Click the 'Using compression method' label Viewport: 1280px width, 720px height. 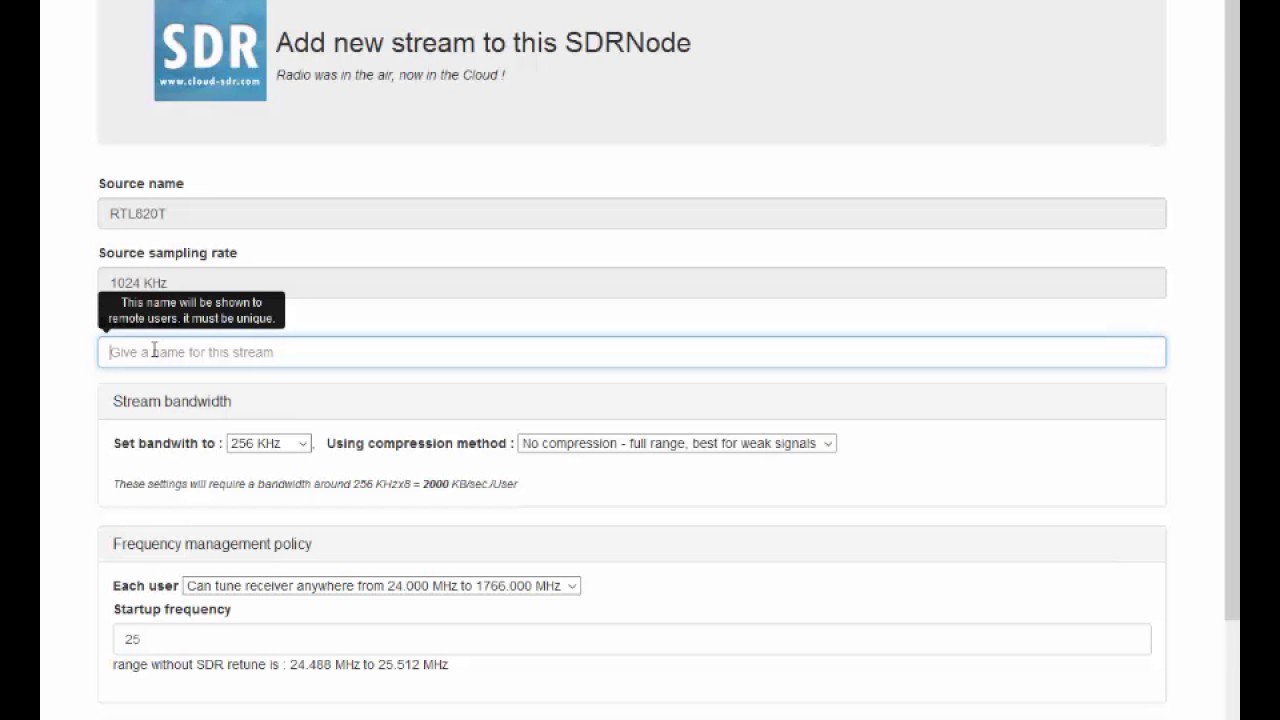click(420, 443)
